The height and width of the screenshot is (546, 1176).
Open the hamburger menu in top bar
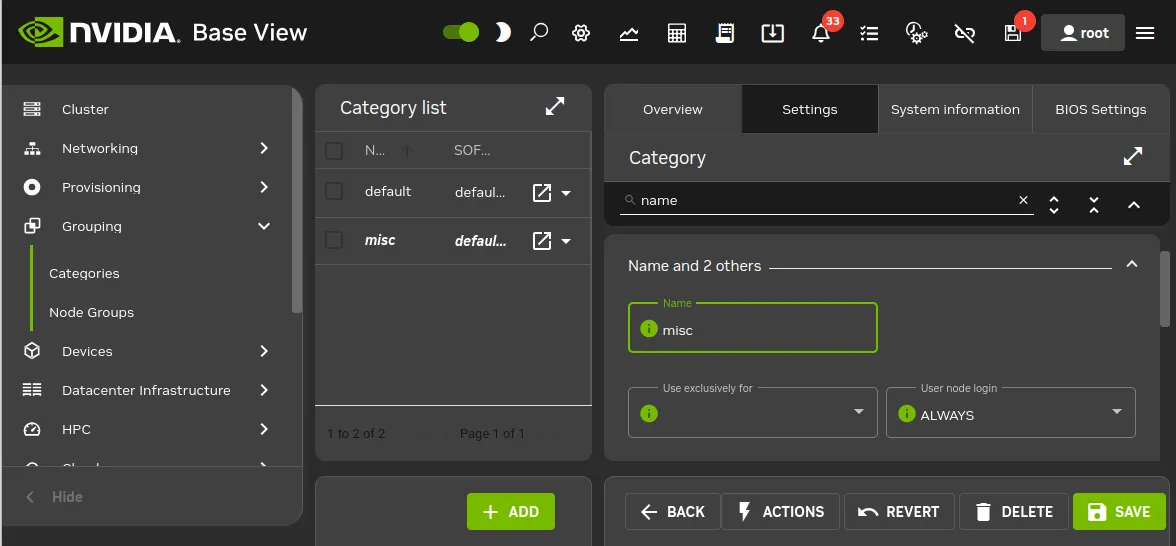pyautogui.click(x=1144, y=33)
